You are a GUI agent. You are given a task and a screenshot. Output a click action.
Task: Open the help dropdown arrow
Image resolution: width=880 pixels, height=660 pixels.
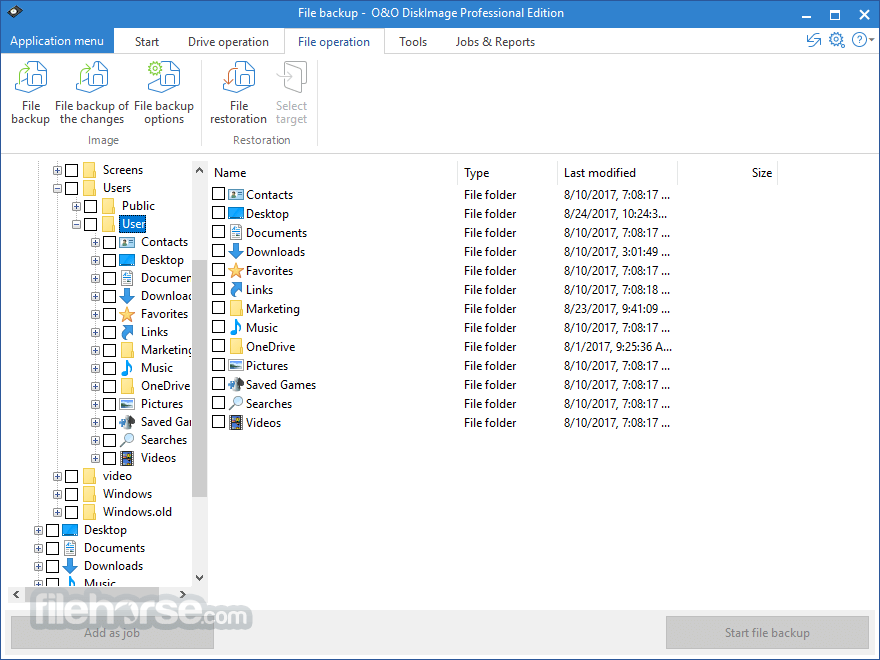pos(872,40)
